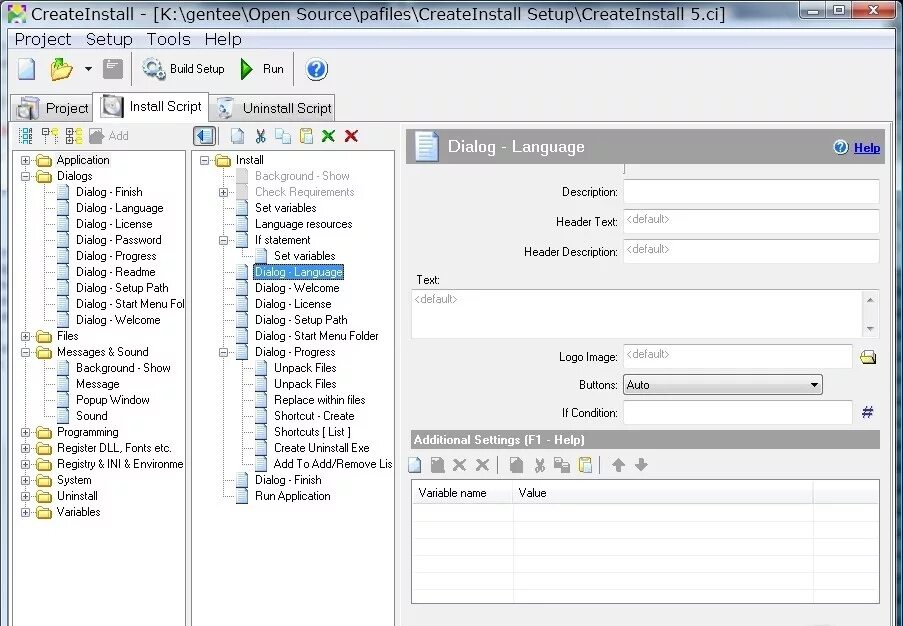Viewport: 903px width, 626px height.
Task: Expand the Application folder
Action: [x=25, y=160]
